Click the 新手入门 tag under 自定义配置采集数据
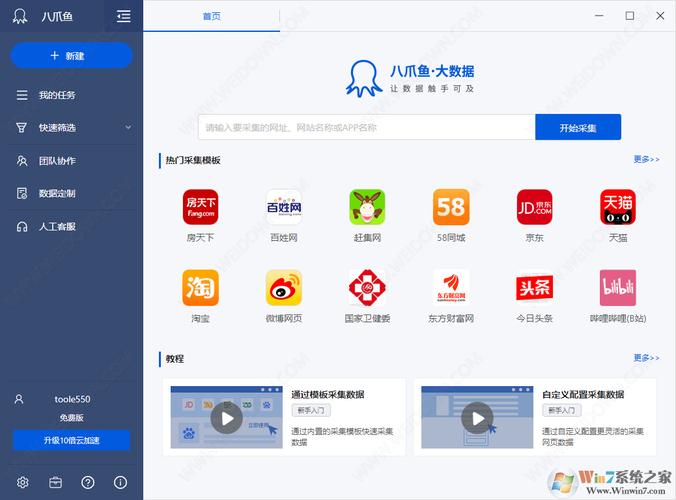 click(561, 410)
